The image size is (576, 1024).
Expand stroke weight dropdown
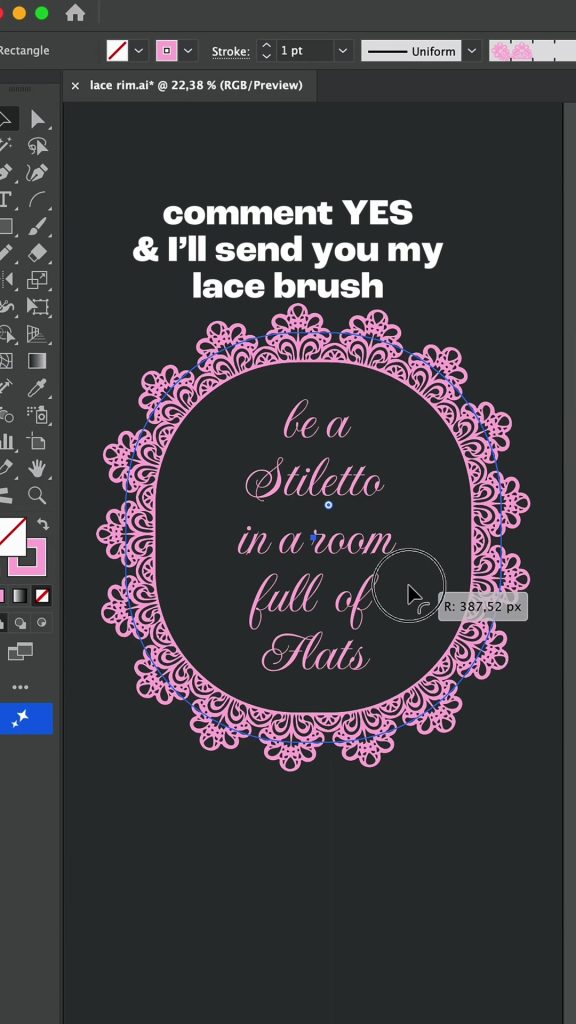click(x=343, y=50)
